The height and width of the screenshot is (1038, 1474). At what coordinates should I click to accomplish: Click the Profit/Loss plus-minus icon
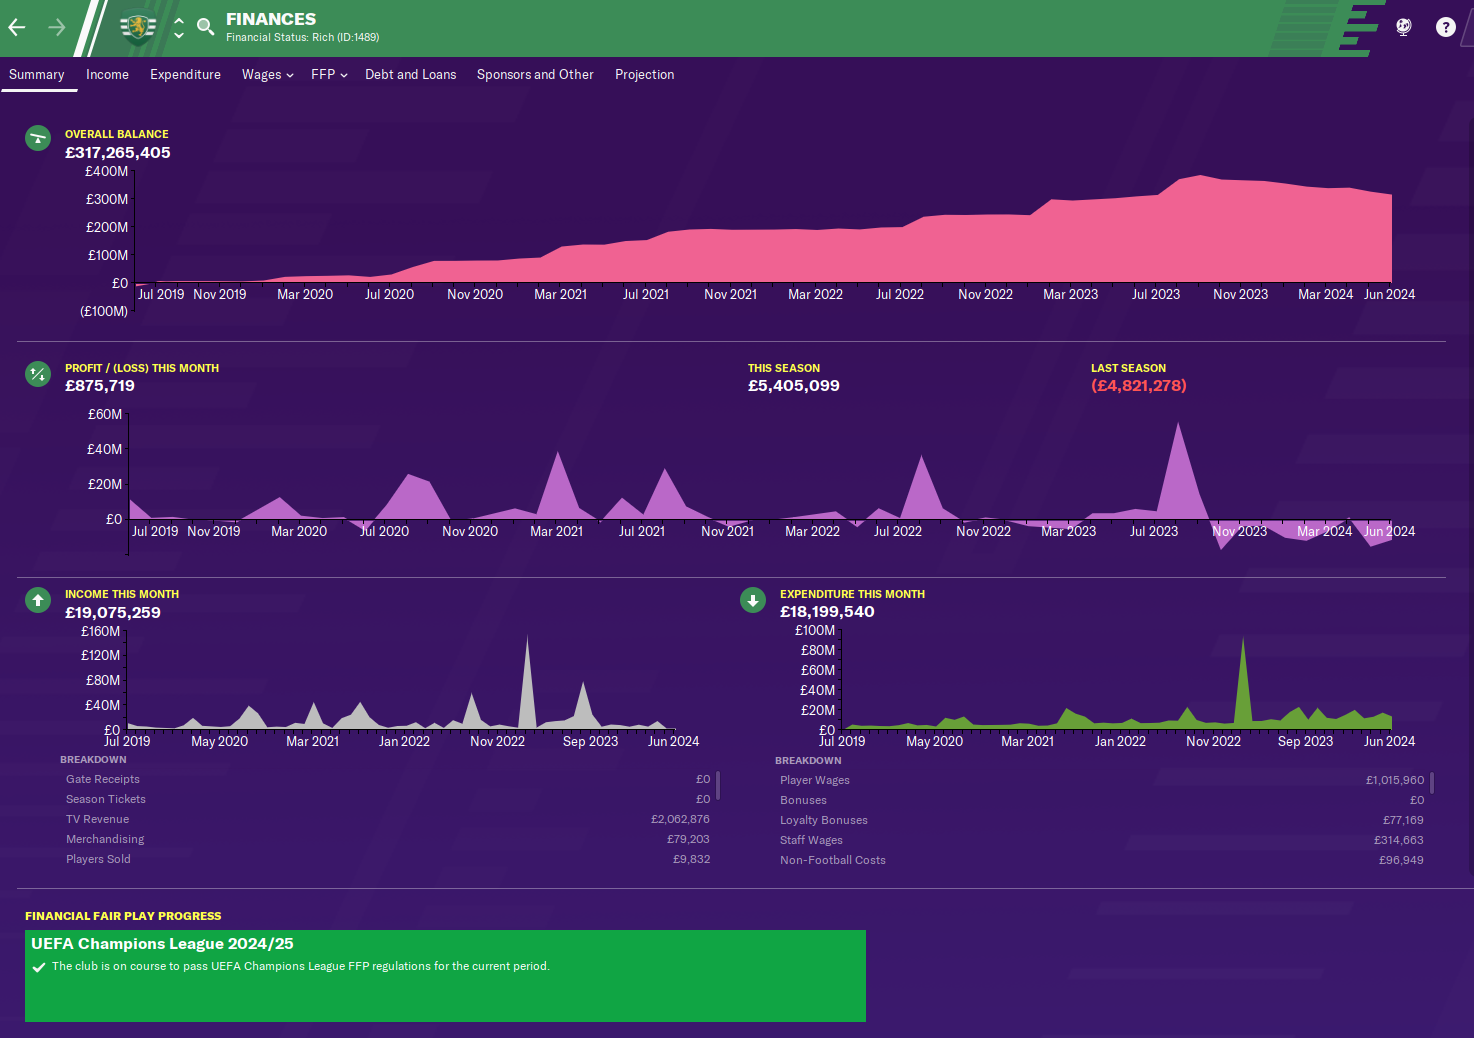38,374
